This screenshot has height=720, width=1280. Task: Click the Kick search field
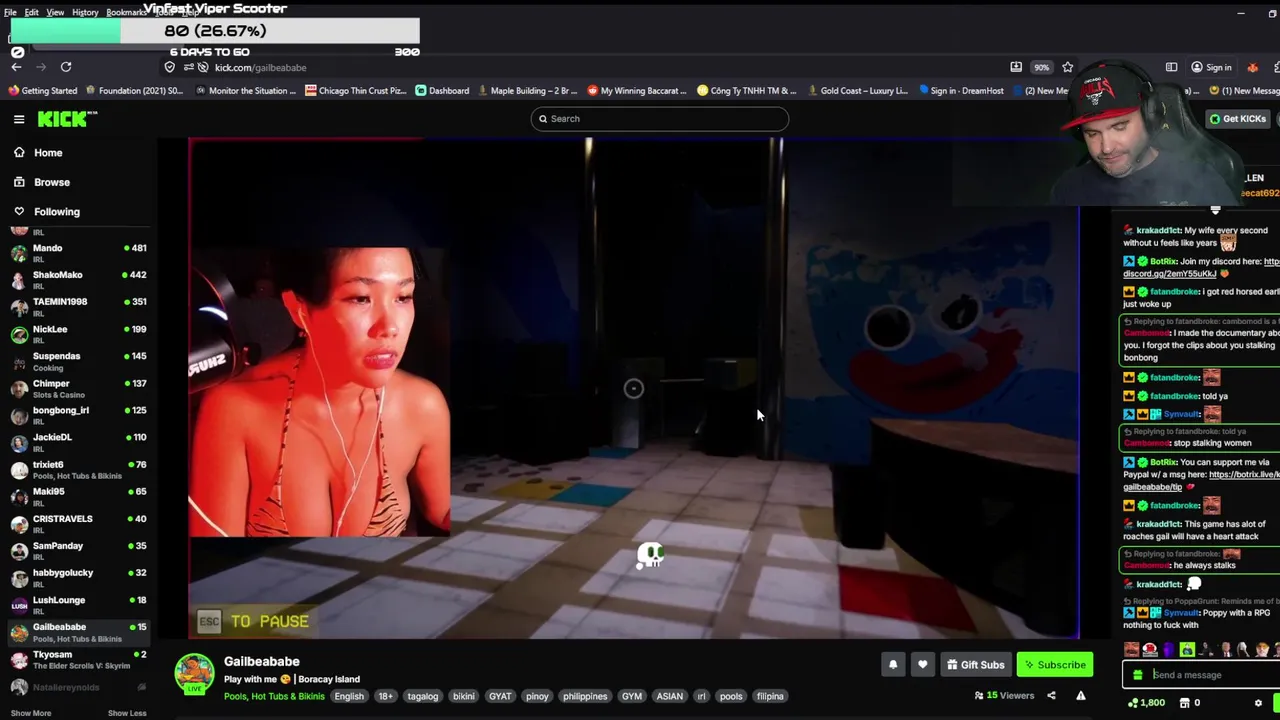pyautogui.click(x=659, y=119)
